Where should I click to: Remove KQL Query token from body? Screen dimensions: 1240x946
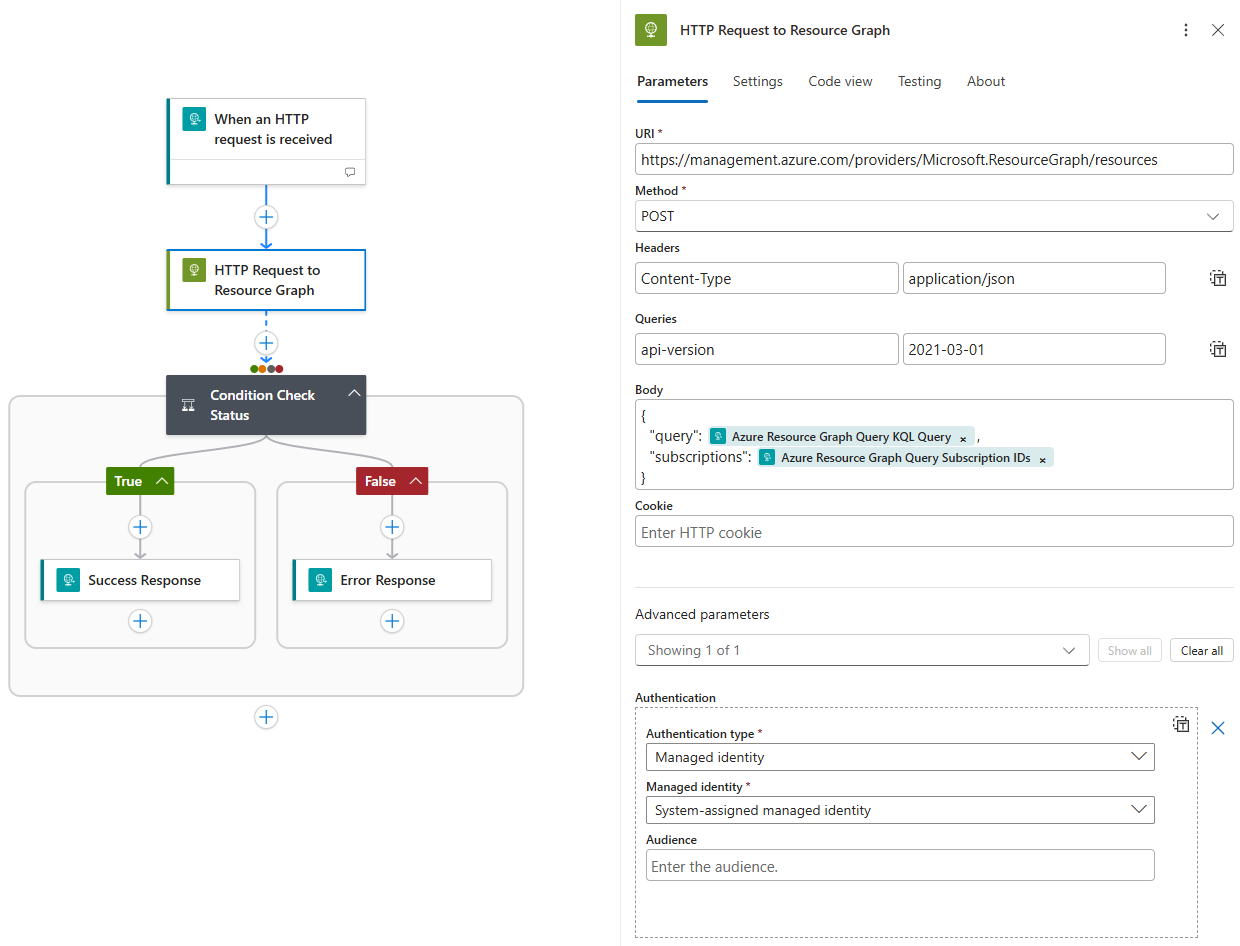coord(963,438)
